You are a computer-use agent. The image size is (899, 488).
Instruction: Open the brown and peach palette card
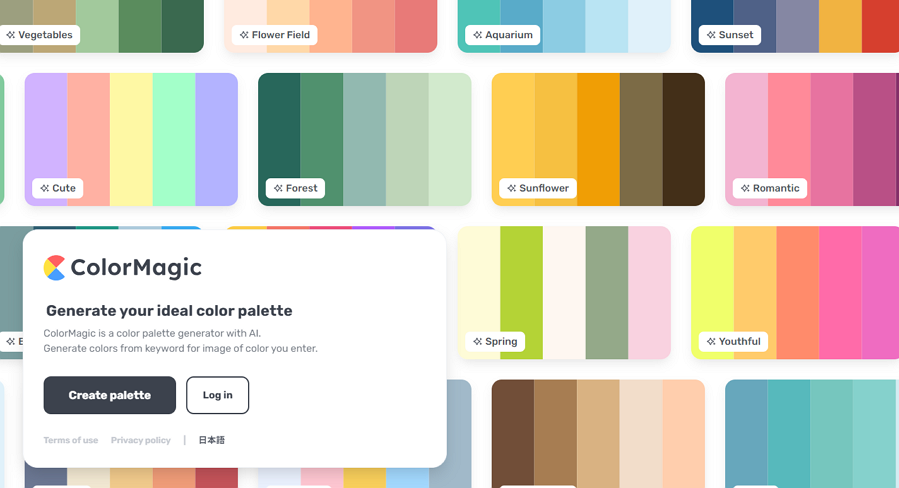(598, 434)
